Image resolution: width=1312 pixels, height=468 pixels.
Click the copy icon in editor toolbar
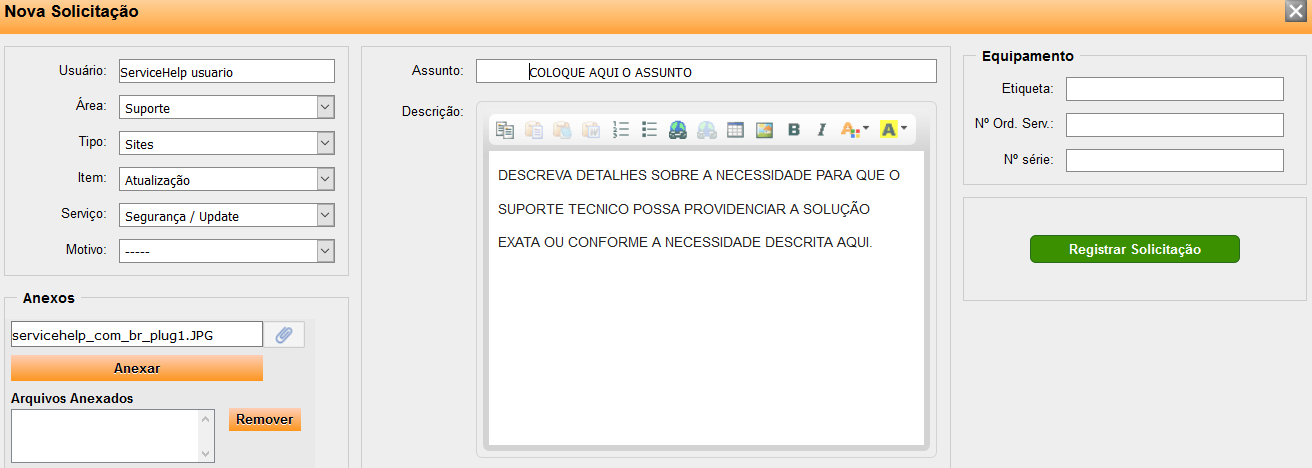pyautogui.click(x=505, y=129)
